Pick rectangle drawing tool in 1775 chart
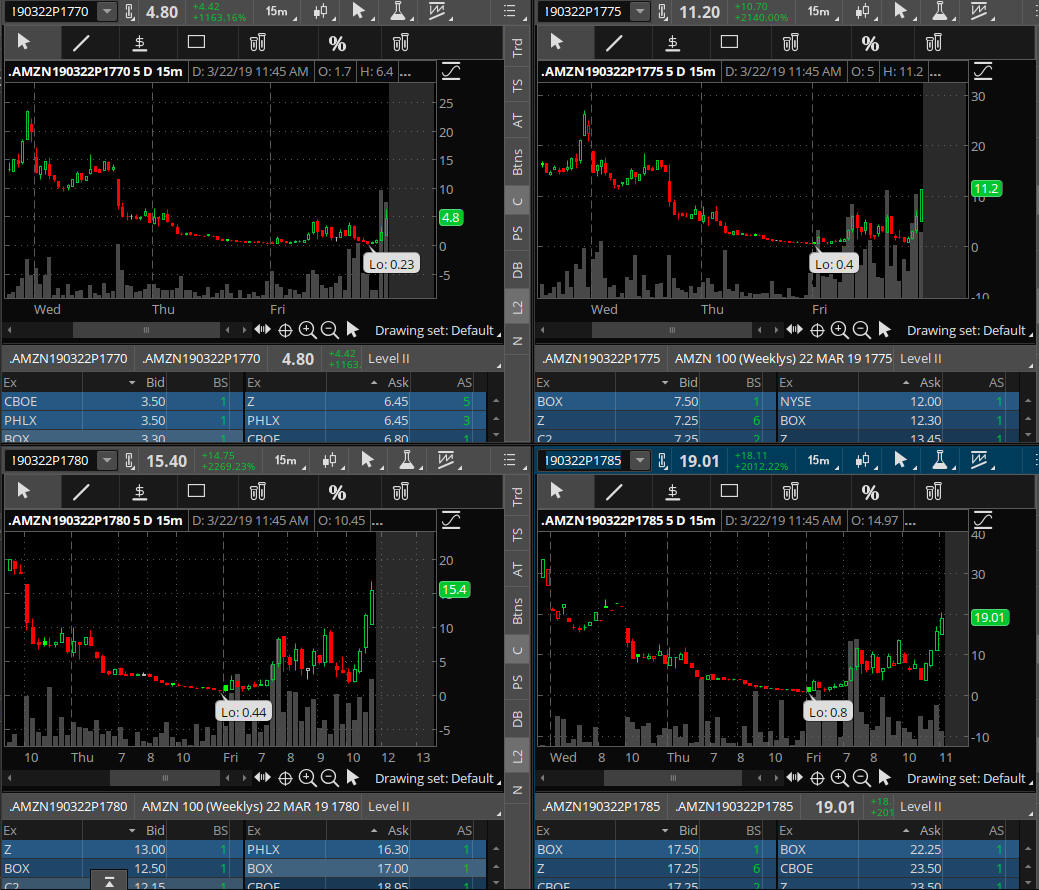 click(x=729, y=42)
